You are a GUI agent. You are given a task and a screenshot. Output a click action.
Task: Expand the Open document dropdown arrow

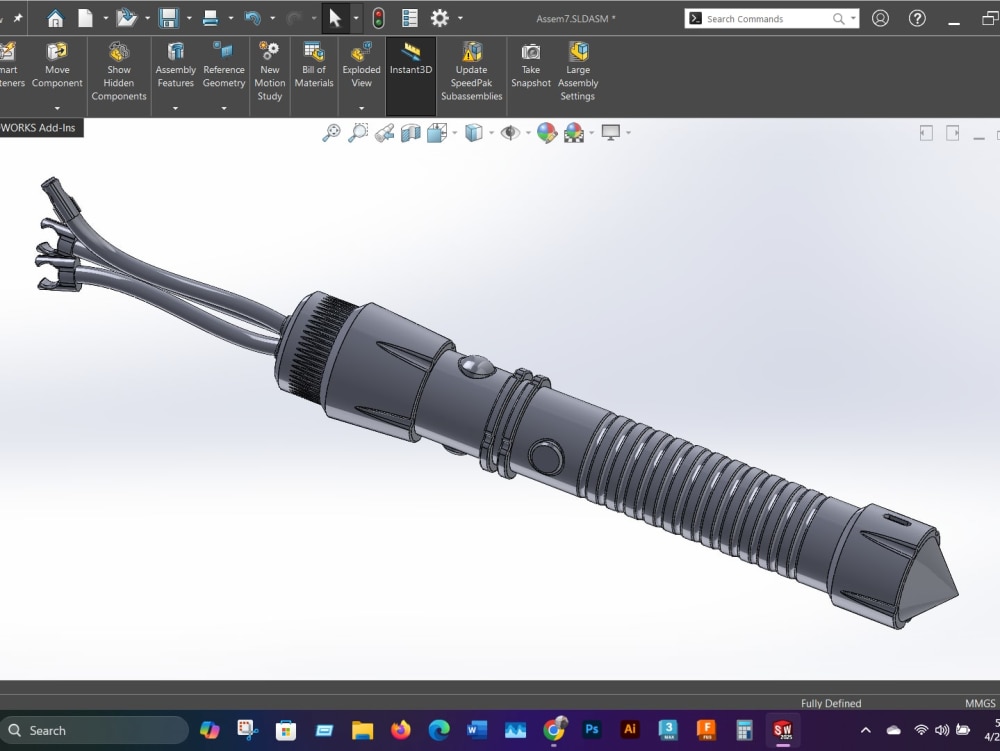(147, 18)
